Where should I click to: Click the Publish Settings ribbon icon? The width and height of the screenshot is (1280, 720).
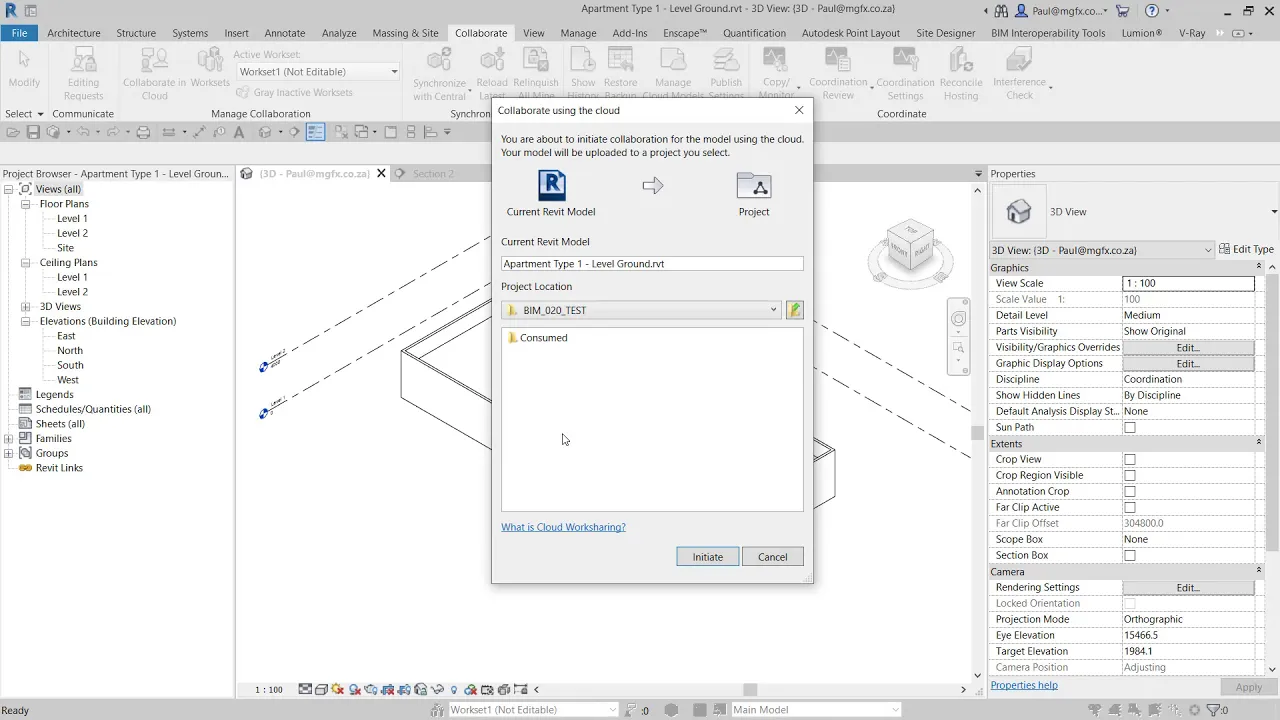click(726, 74)
